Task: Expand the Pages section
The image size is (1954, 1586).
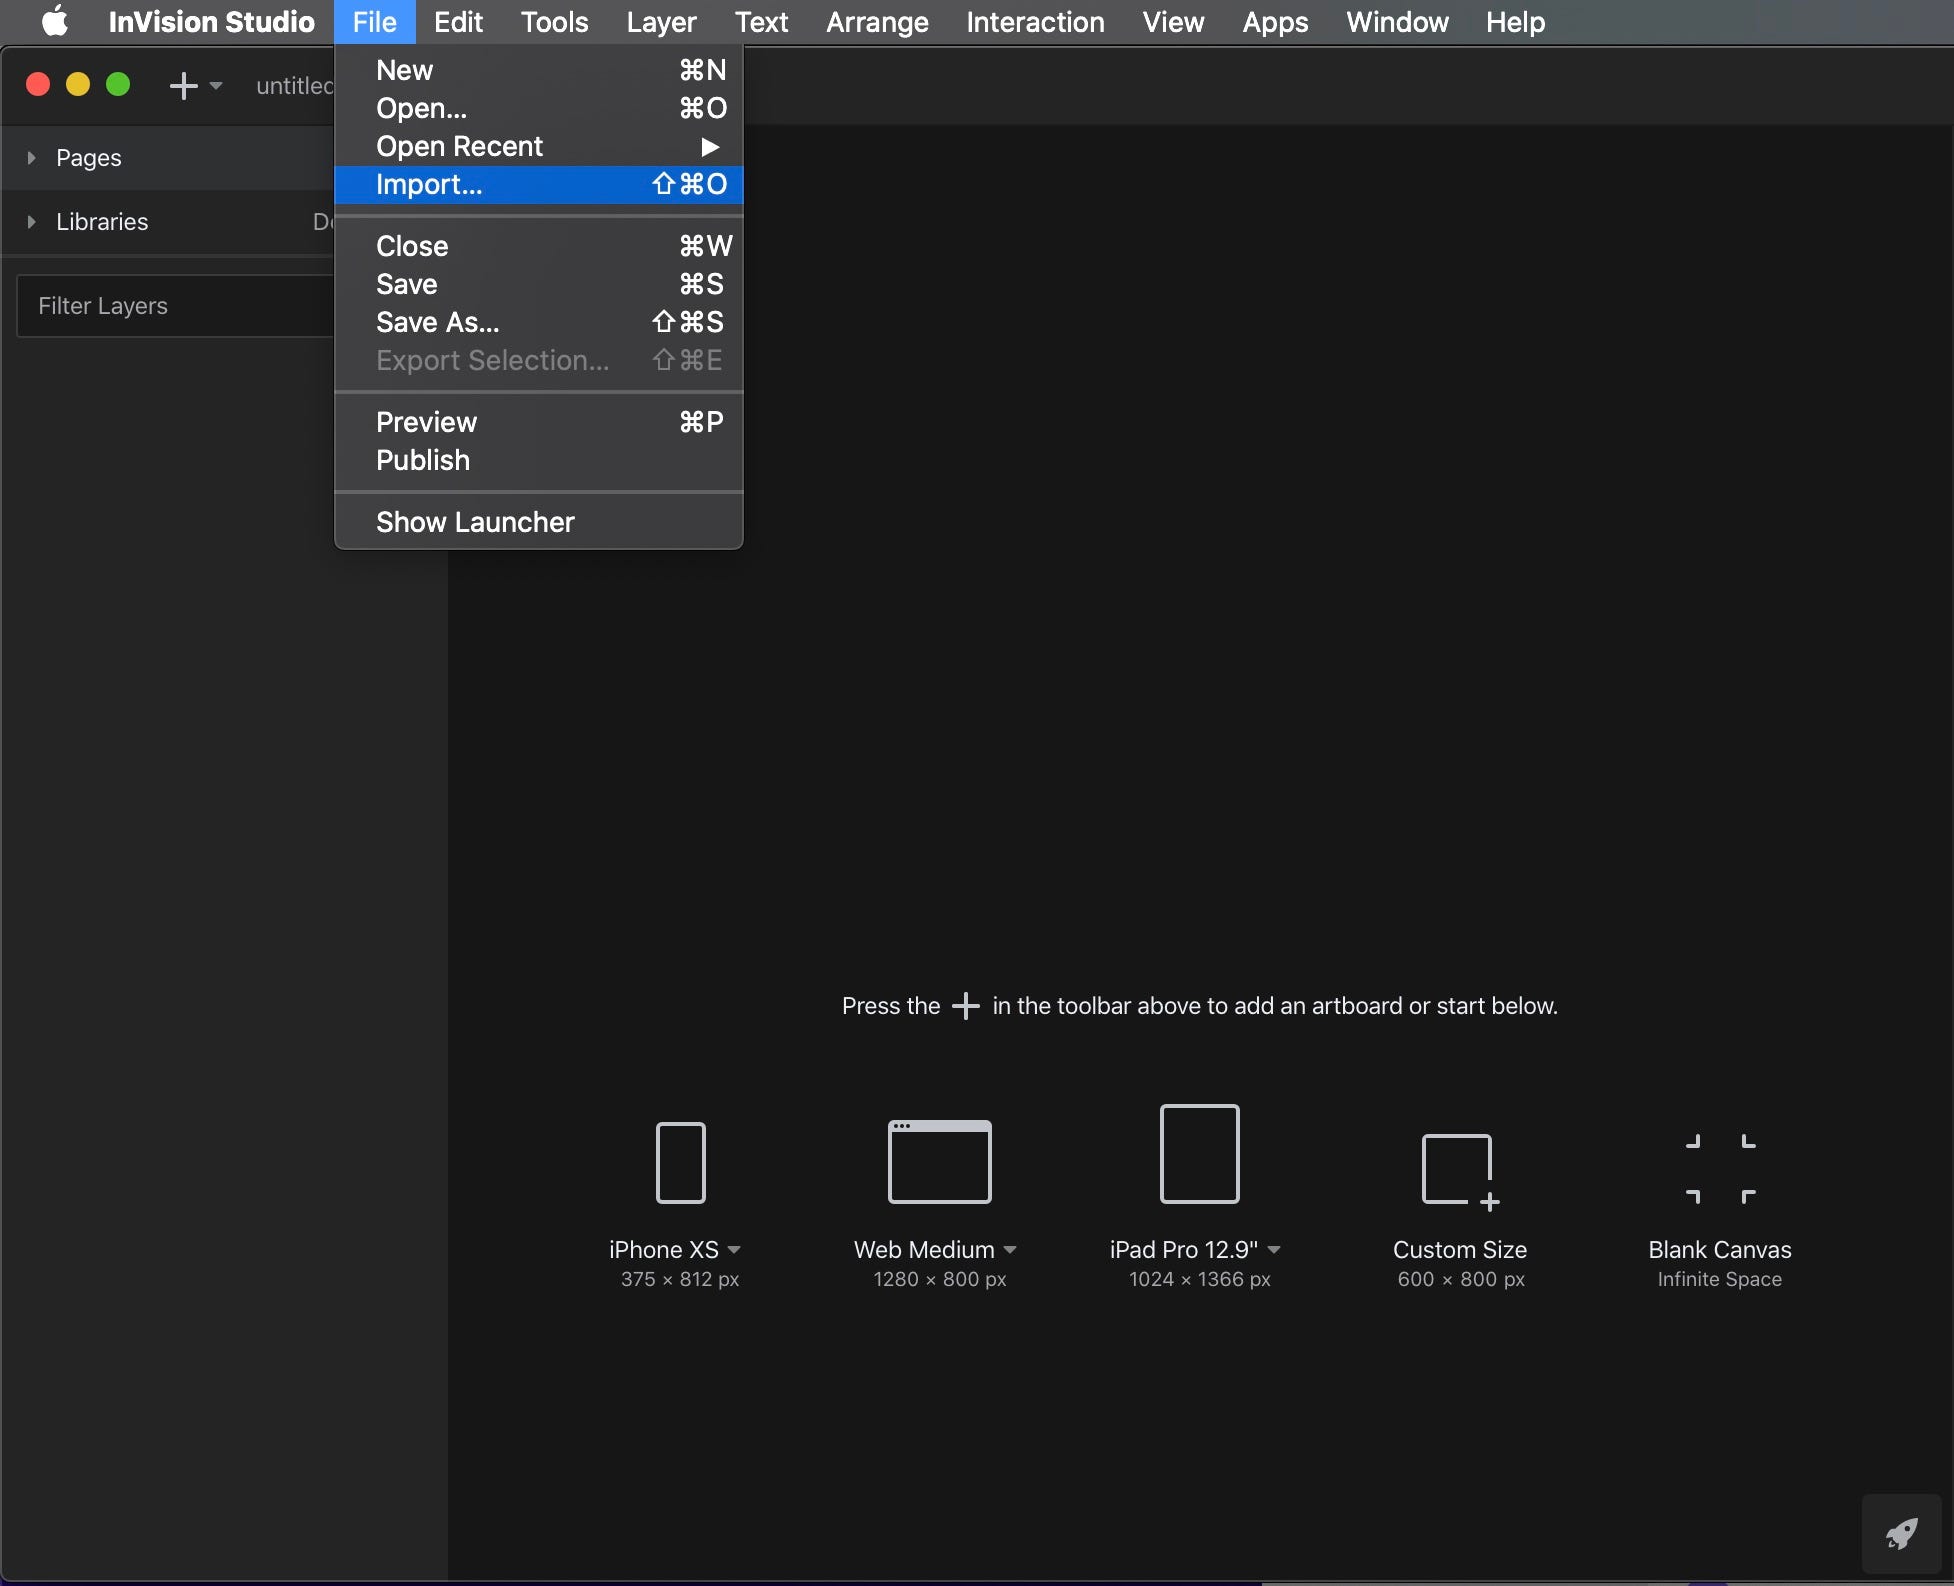Action: point(30,157)
